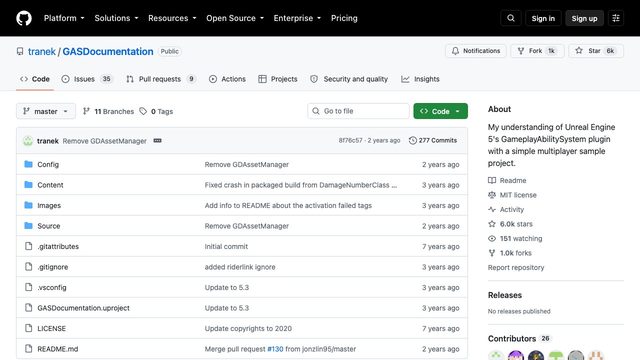Switch to the Pull requests tab
This screenshot has height=360, width=640.
[161, 79]
